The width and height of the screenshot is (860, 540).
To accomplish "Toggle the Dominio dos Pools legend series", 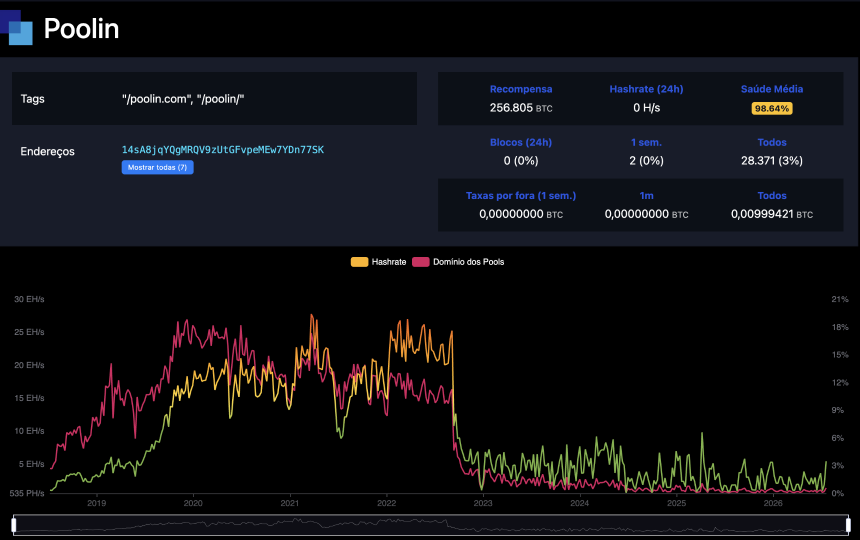I will [x=458, y=262].
